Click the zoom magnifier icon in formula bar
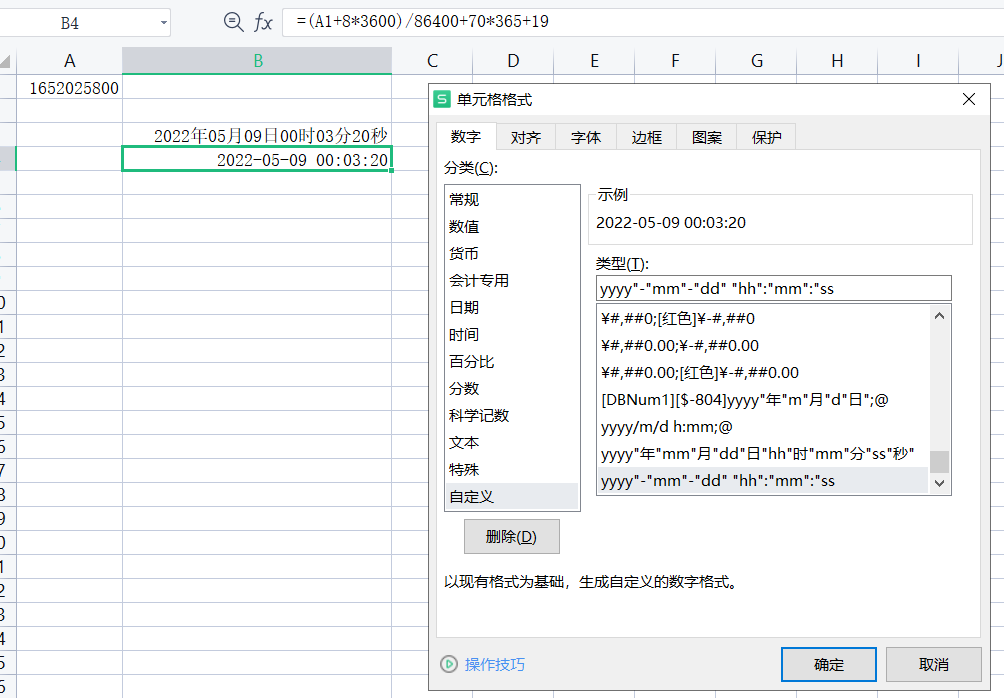The height and width of the screenshot is (698, 1004). (x=233, y=22)
